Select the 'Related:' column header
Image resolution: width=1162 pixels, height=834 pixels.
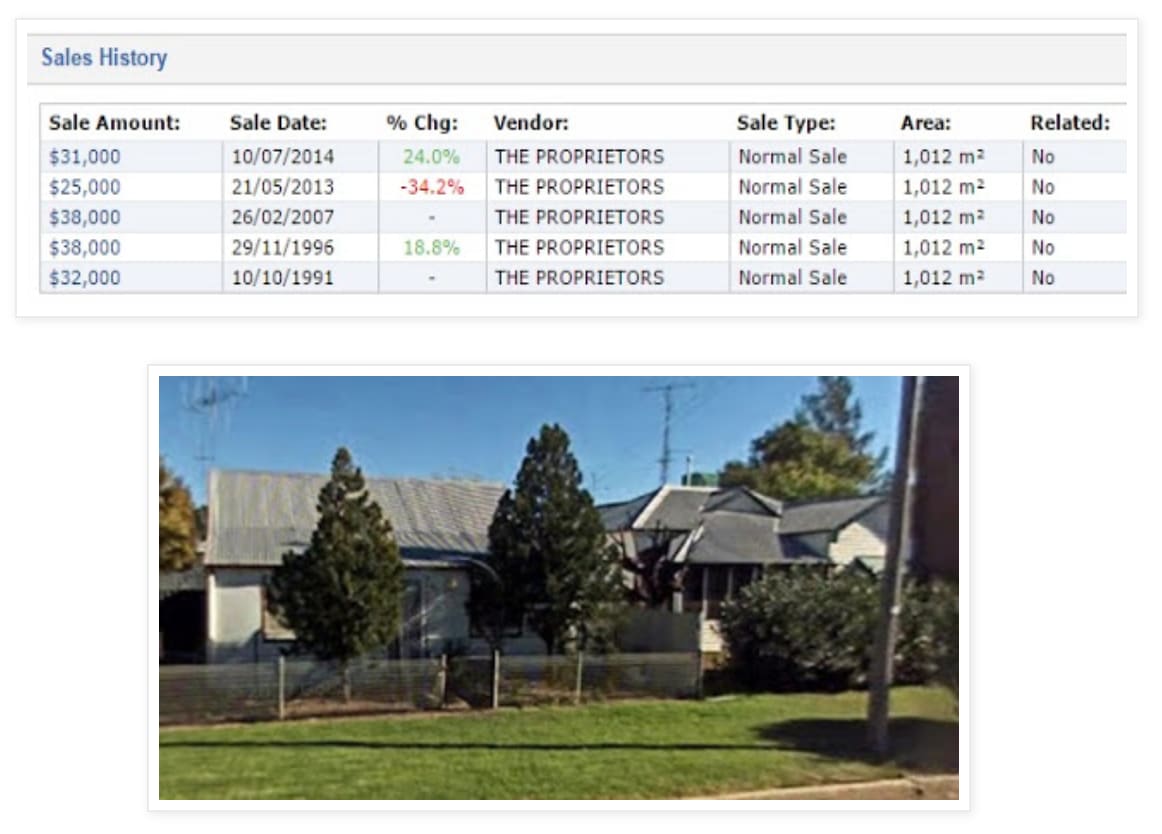tap(1070, 123)
